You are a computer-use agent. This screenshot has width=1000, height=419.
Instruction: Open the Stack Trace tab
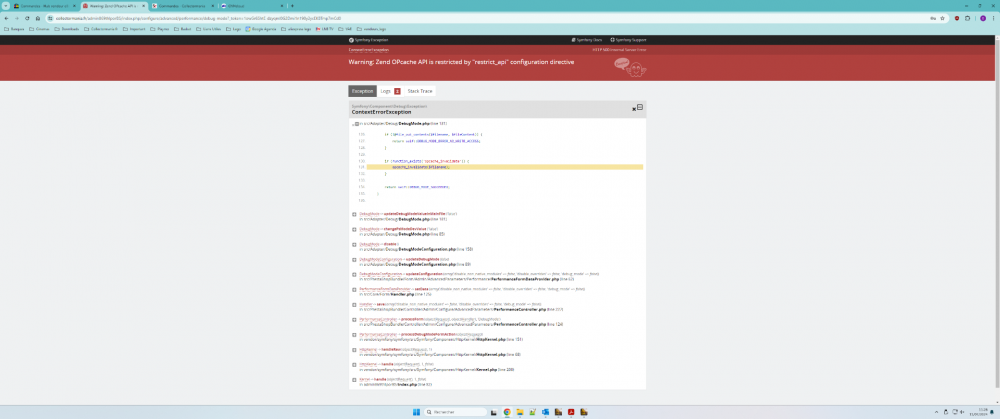pos(420,91)
